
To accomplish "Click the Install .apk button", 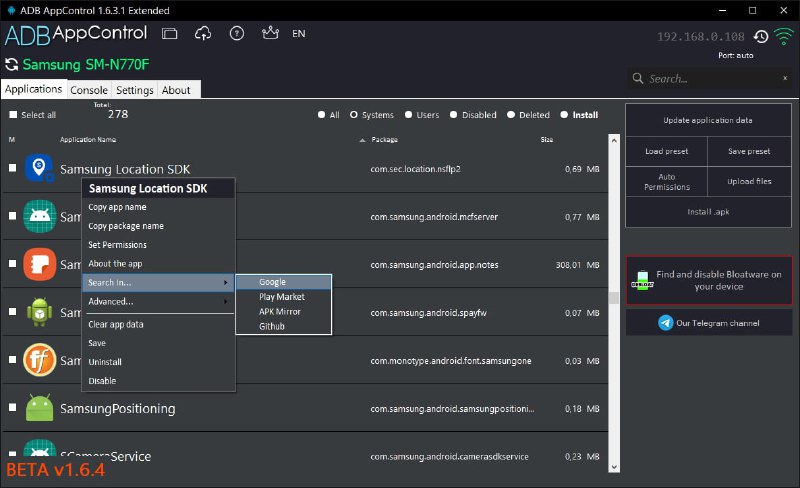I will pos(708,212).
